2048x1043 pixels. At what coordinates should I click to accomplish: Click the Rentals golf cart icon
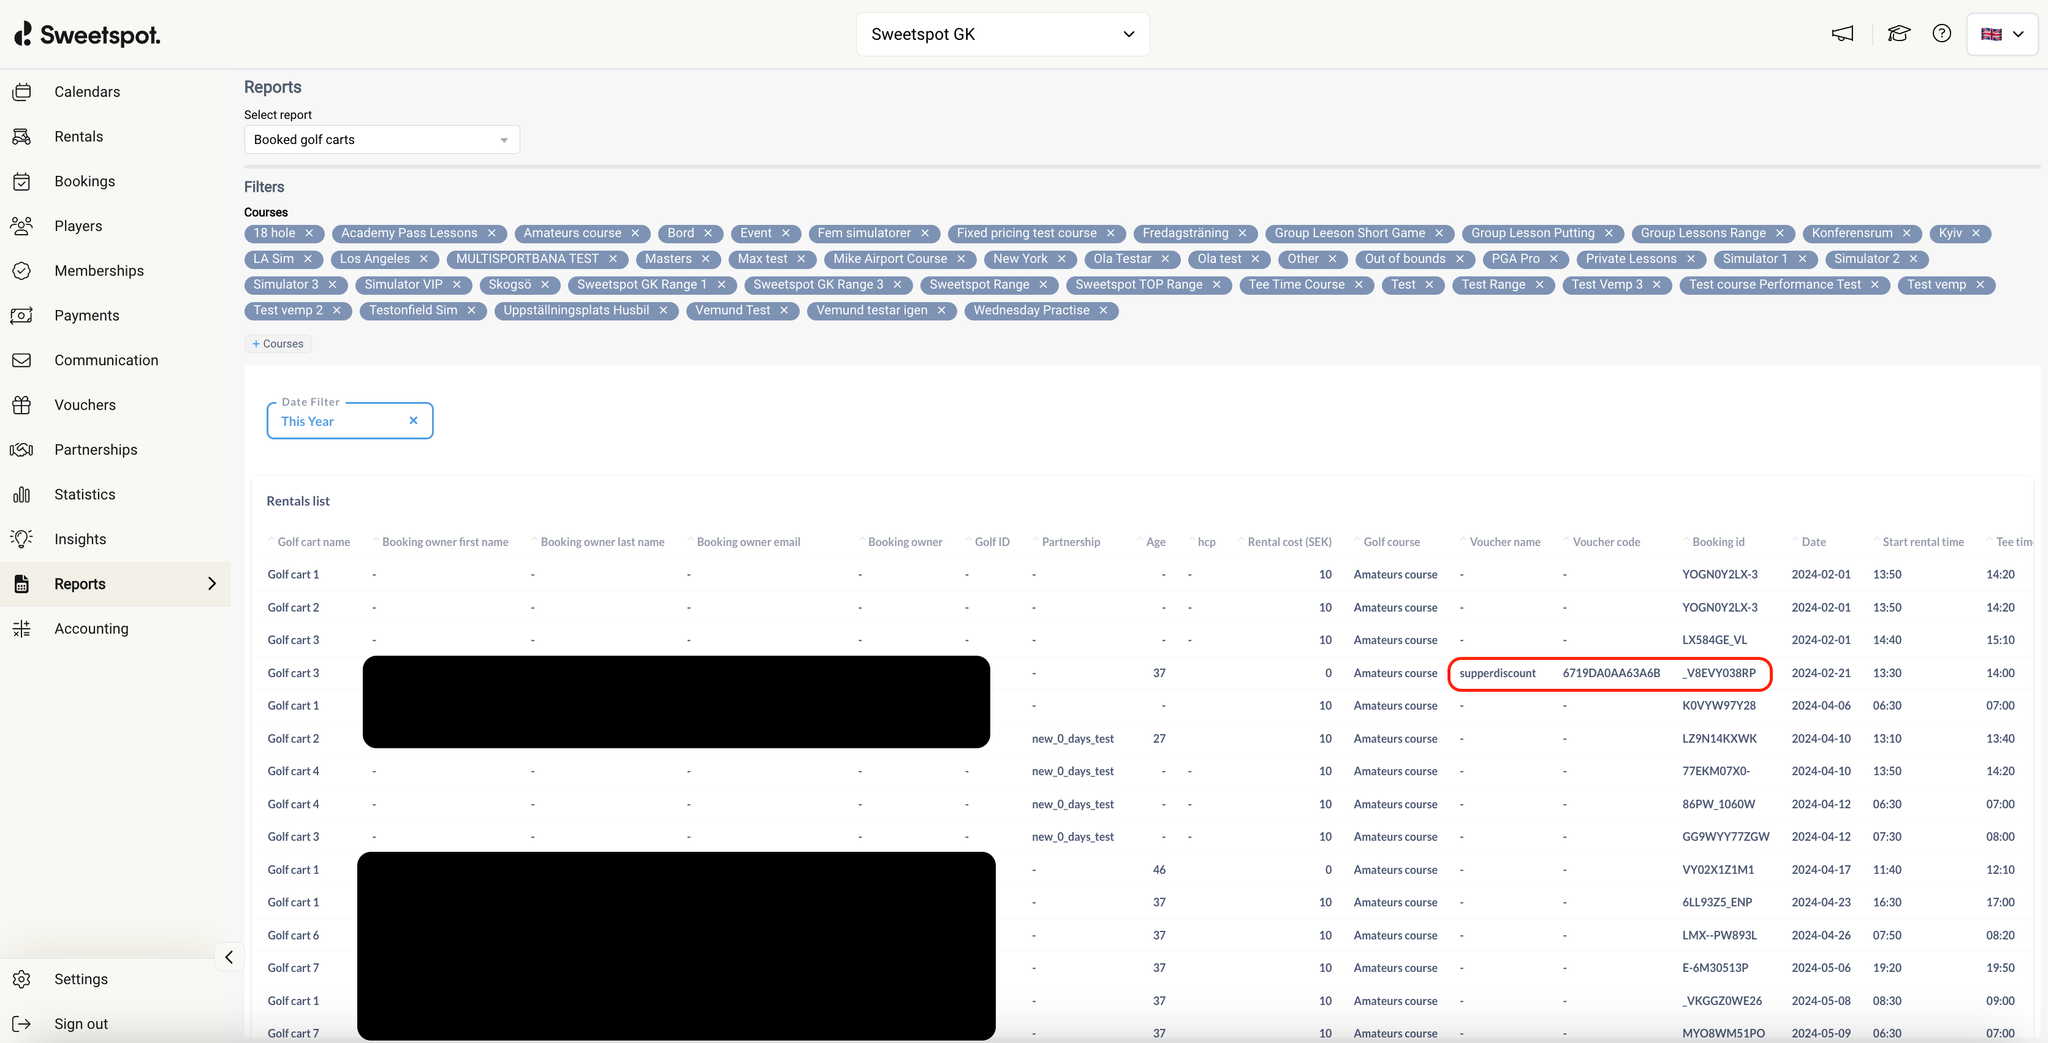[22, 137]
